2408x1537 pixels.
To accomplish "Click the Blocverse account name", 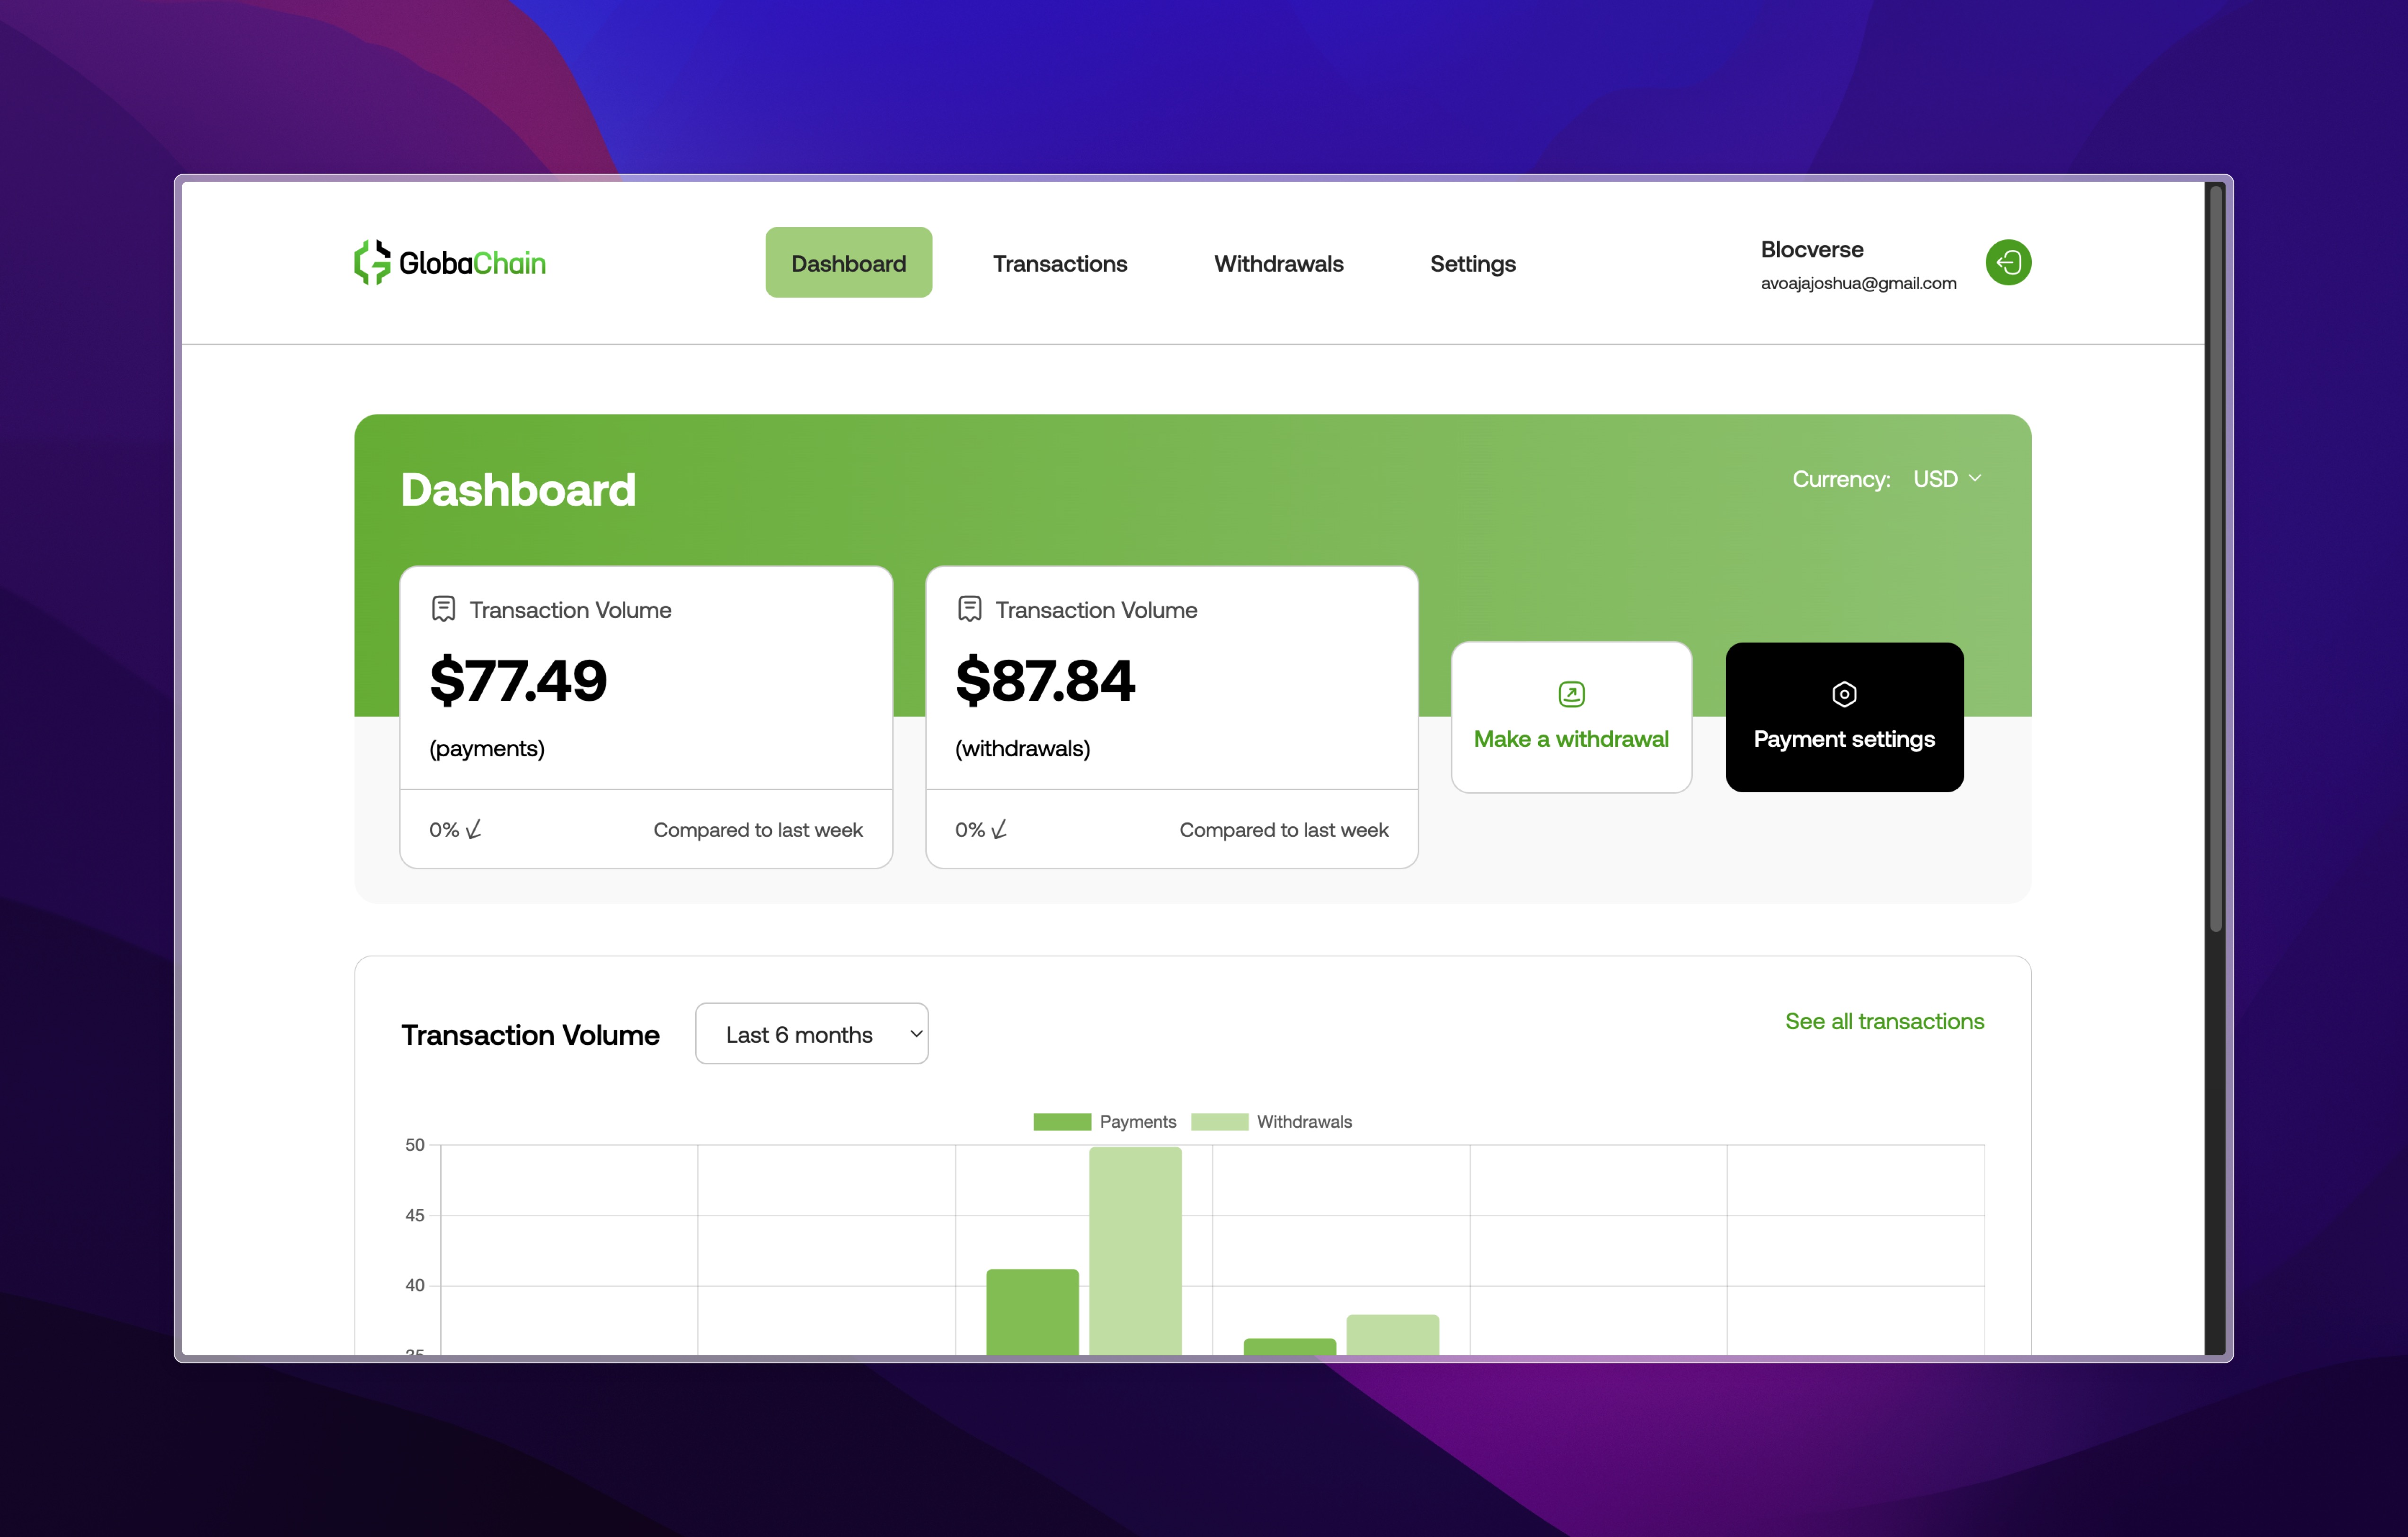I will 1812,249.
